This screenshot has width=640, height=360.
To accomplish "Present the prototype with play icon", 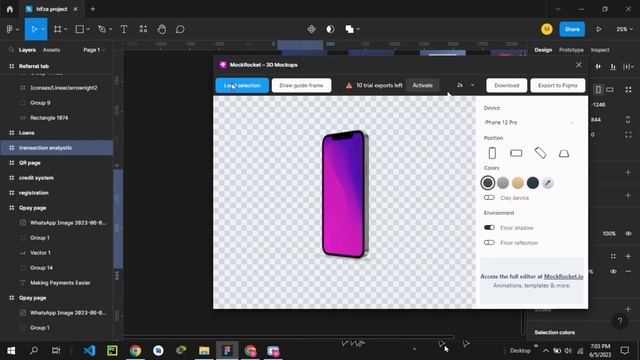I will pyautogui.click(x=598, y=29).
